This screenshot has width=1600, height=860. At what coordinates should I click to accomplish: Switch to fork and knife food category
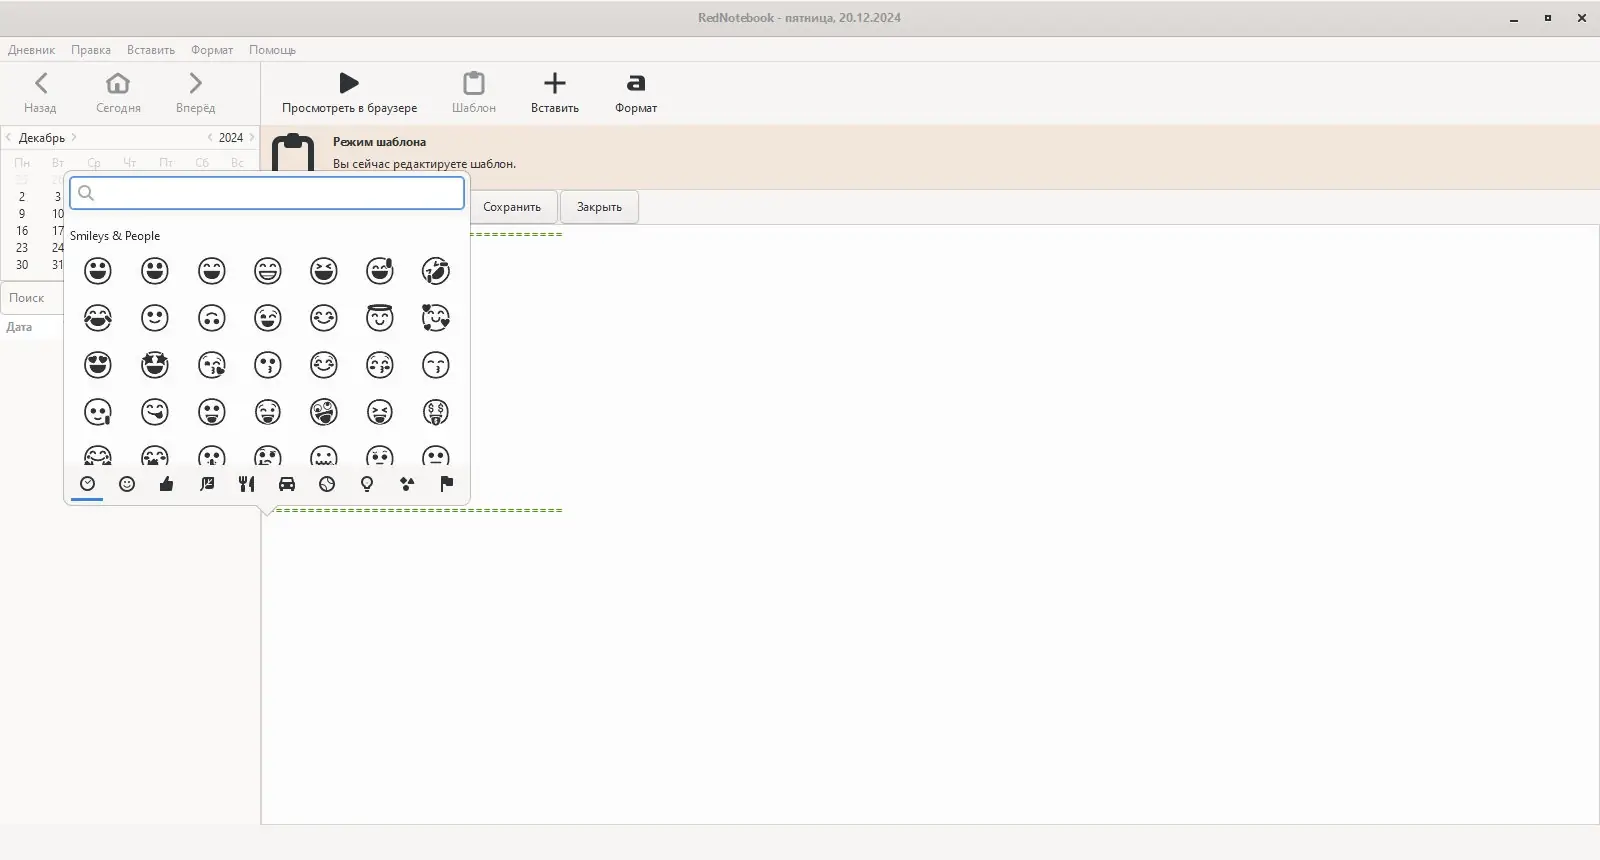(247, 484)
